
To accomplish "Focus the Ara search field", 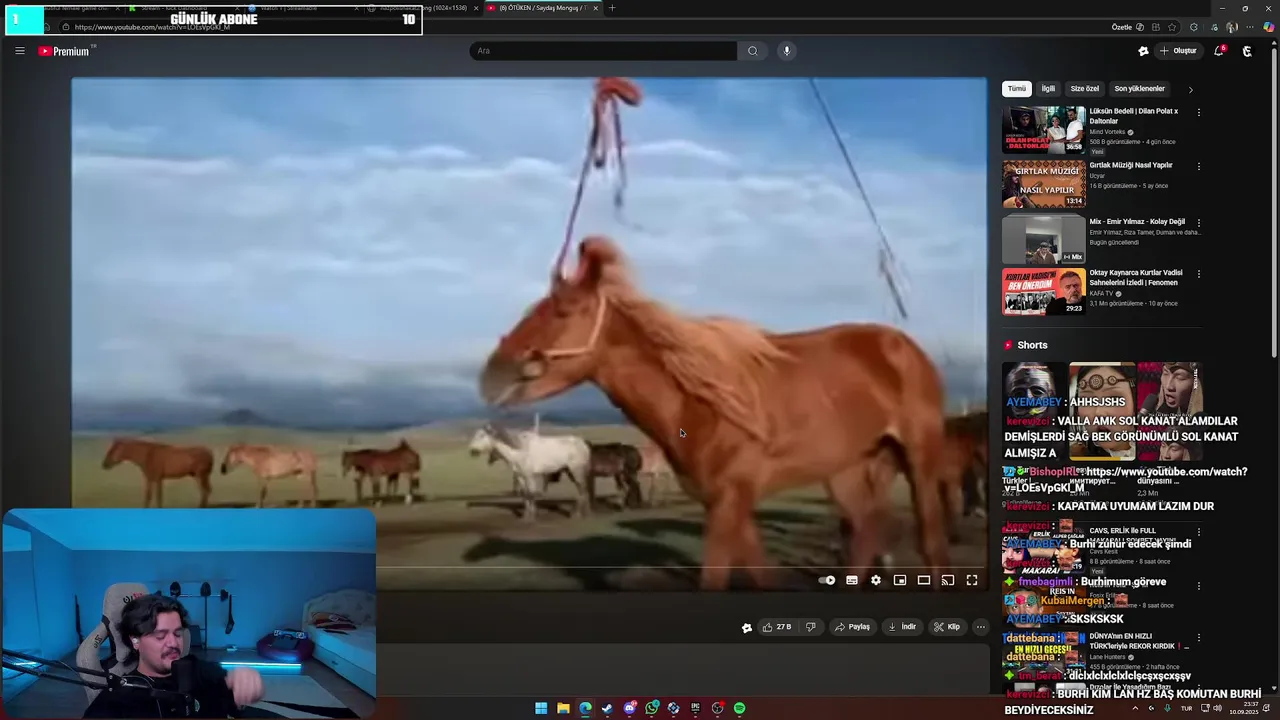I will click(x=603, y=51).
